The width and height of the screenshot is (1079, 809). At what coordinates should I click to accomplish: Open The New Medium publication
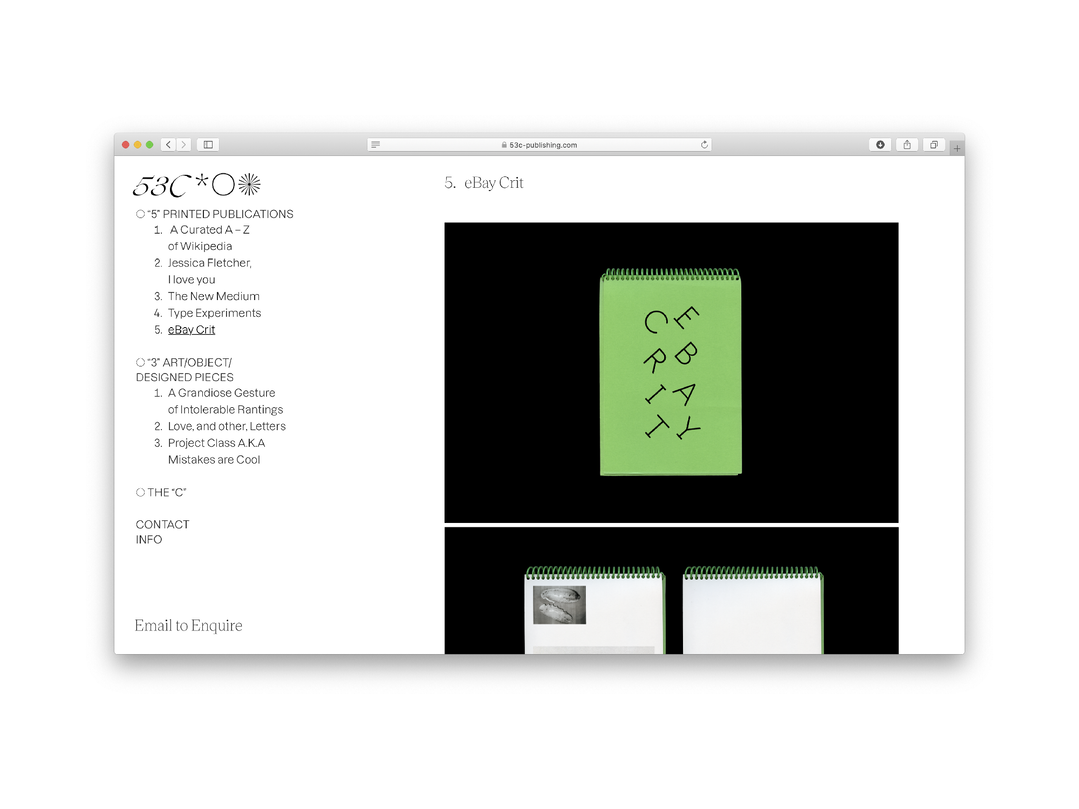click(x=213, y=296)
